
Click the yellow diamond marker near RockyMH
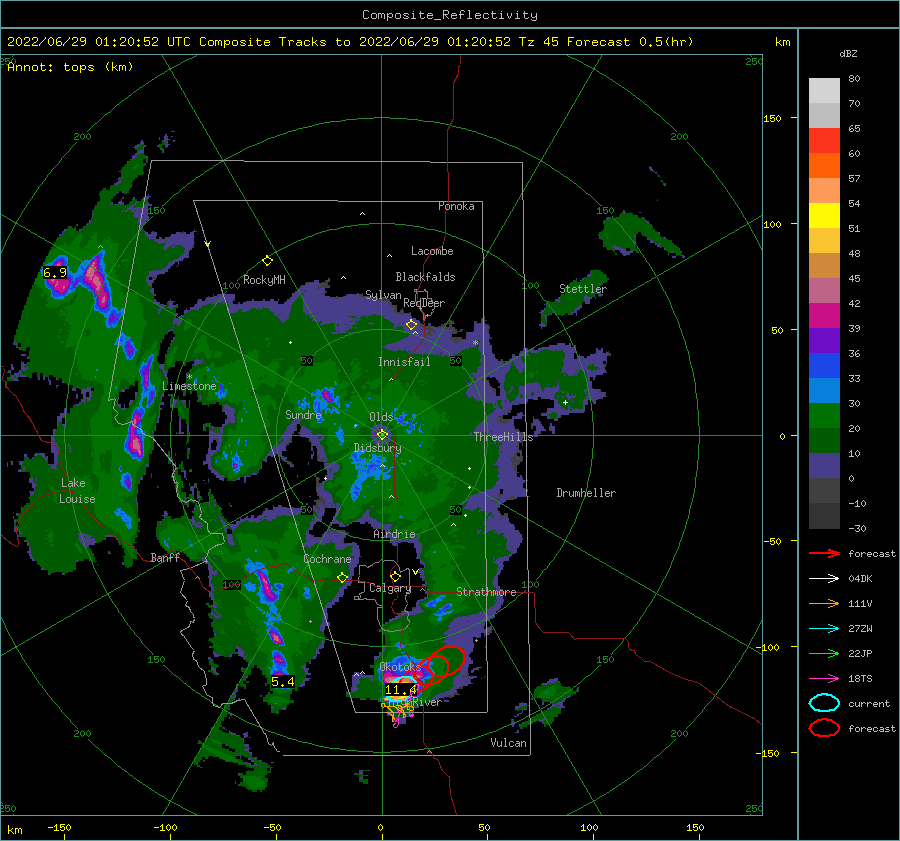(x=267, y=261)
